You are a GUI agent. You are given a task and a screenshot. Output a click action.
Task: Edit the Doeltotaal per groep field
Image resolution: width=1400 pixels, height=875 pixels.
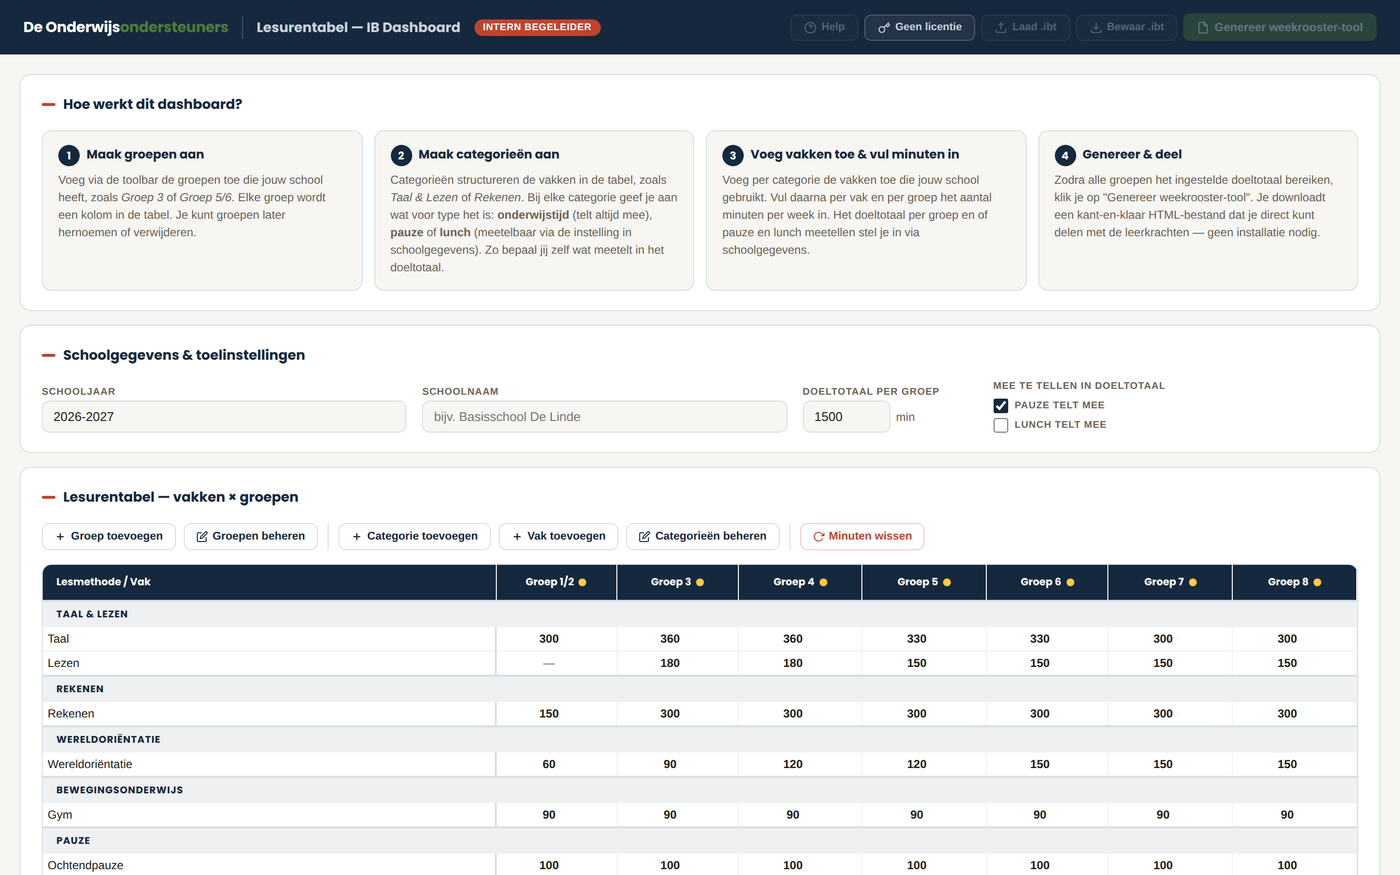(846, 417)
